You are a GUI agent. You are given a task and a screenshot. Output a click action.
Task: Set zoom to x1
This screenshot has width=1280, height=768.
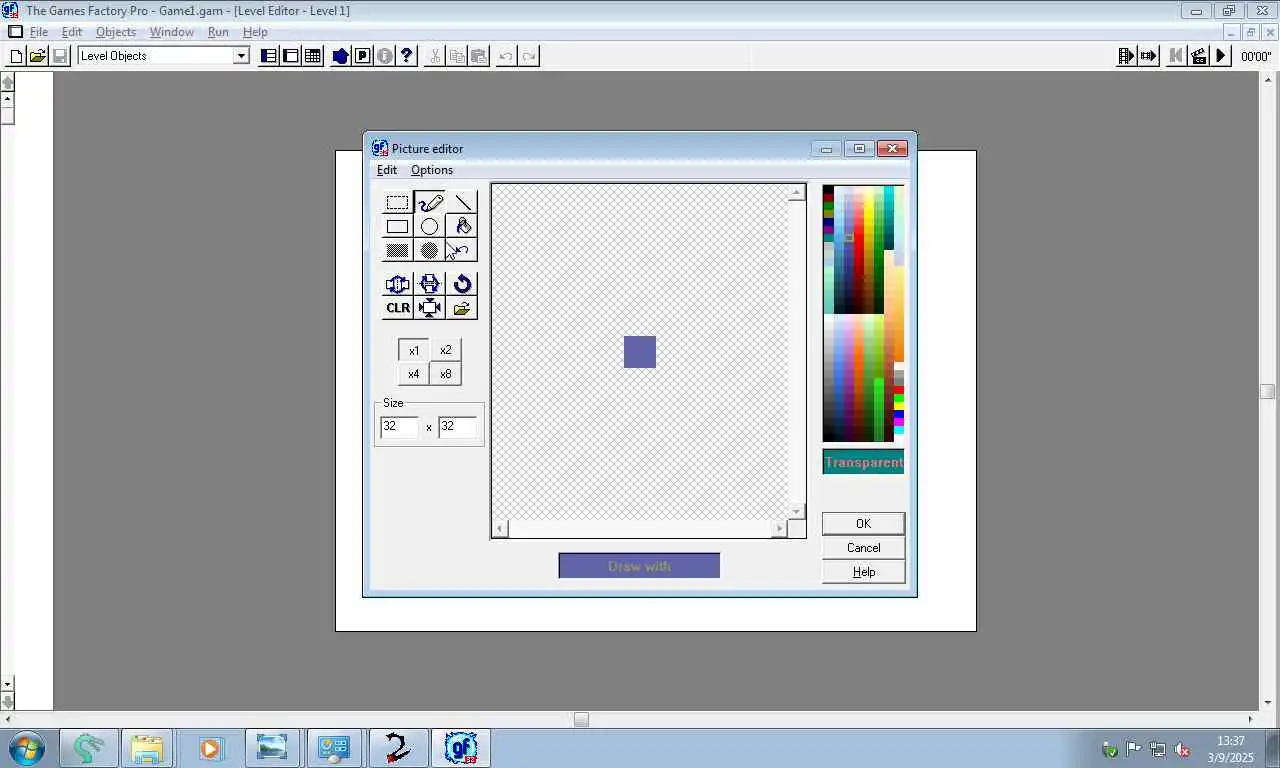click(414, 350)
